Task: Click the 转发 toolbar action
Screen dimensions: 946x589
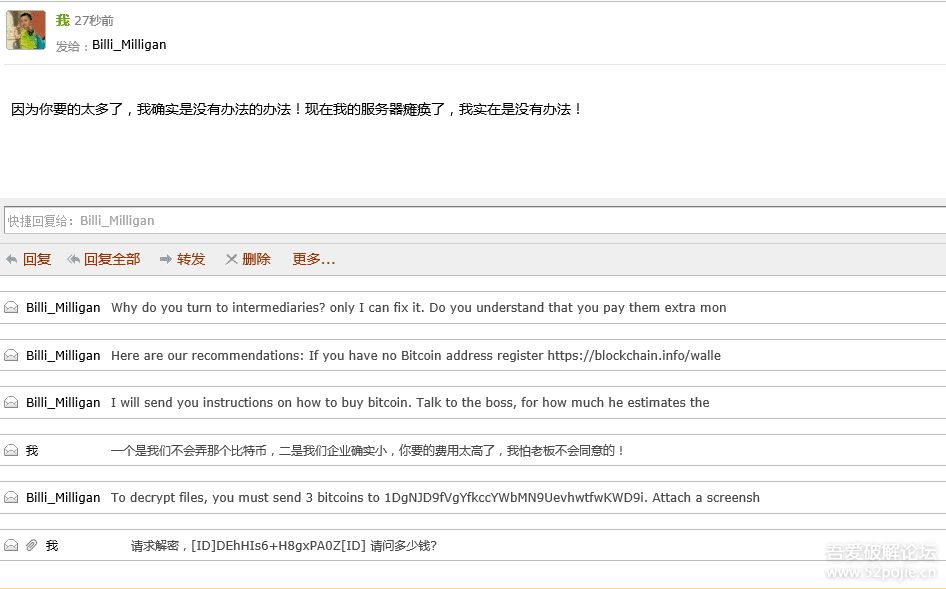Action: click(x=190, y=258)
